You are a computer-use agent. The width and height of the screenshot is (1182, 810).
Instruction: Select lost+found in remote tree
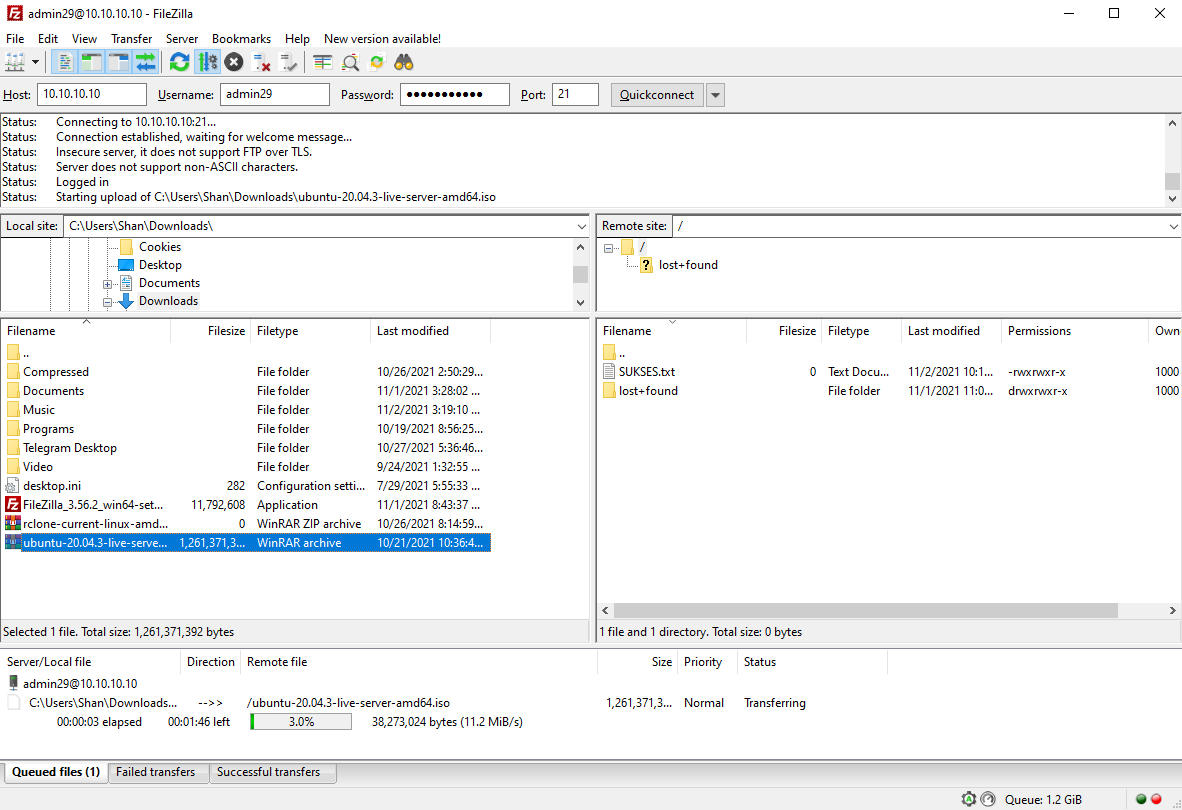(x=687, y=264)
